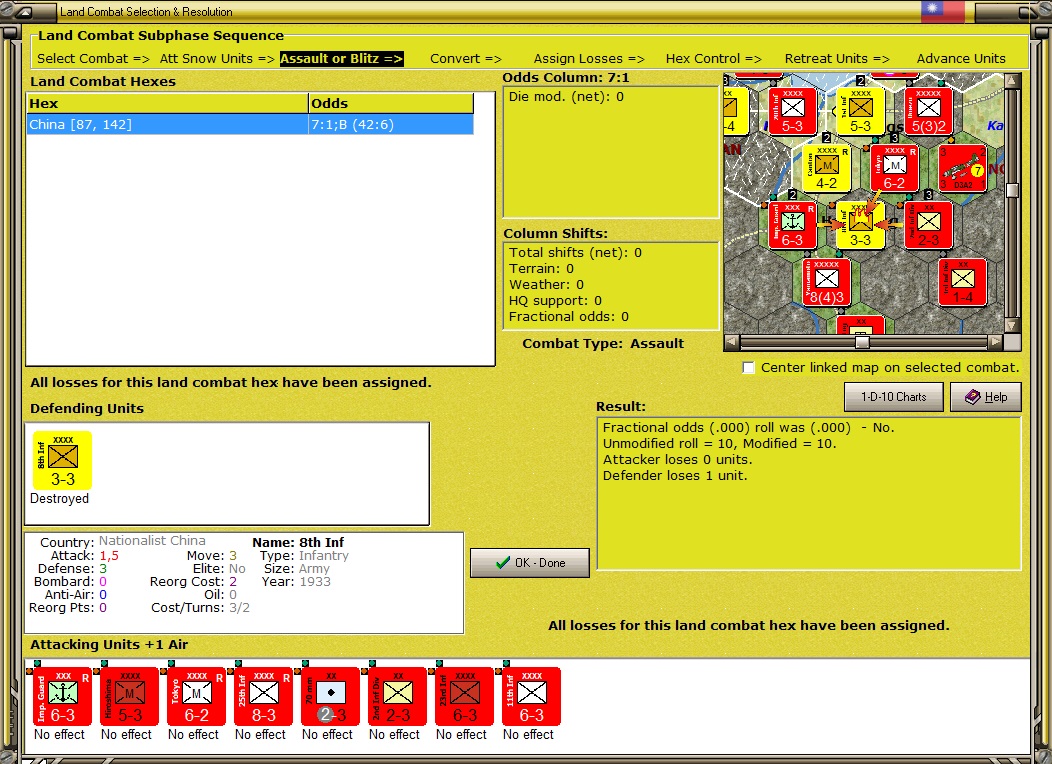Viewport: 1052px width, 764px height.
Task: Click the map scroll up arrow
Action: click(1012, 81)
